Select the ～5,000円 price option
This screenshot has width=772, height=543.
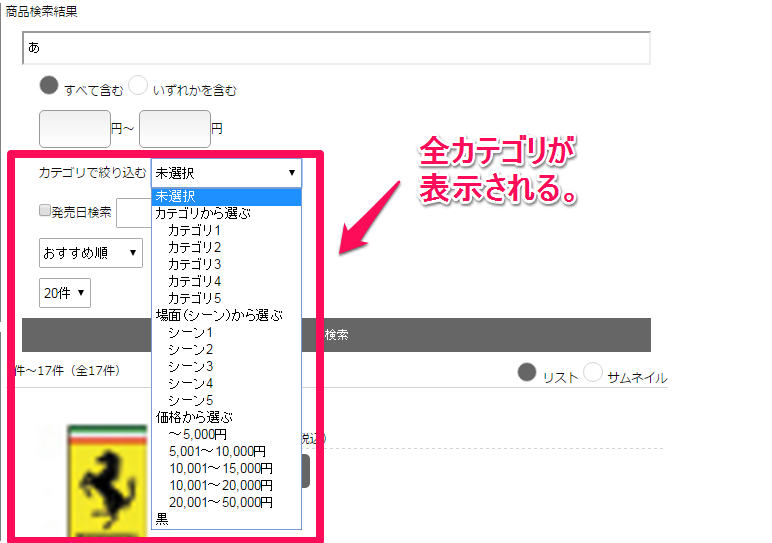coord(197,434)
